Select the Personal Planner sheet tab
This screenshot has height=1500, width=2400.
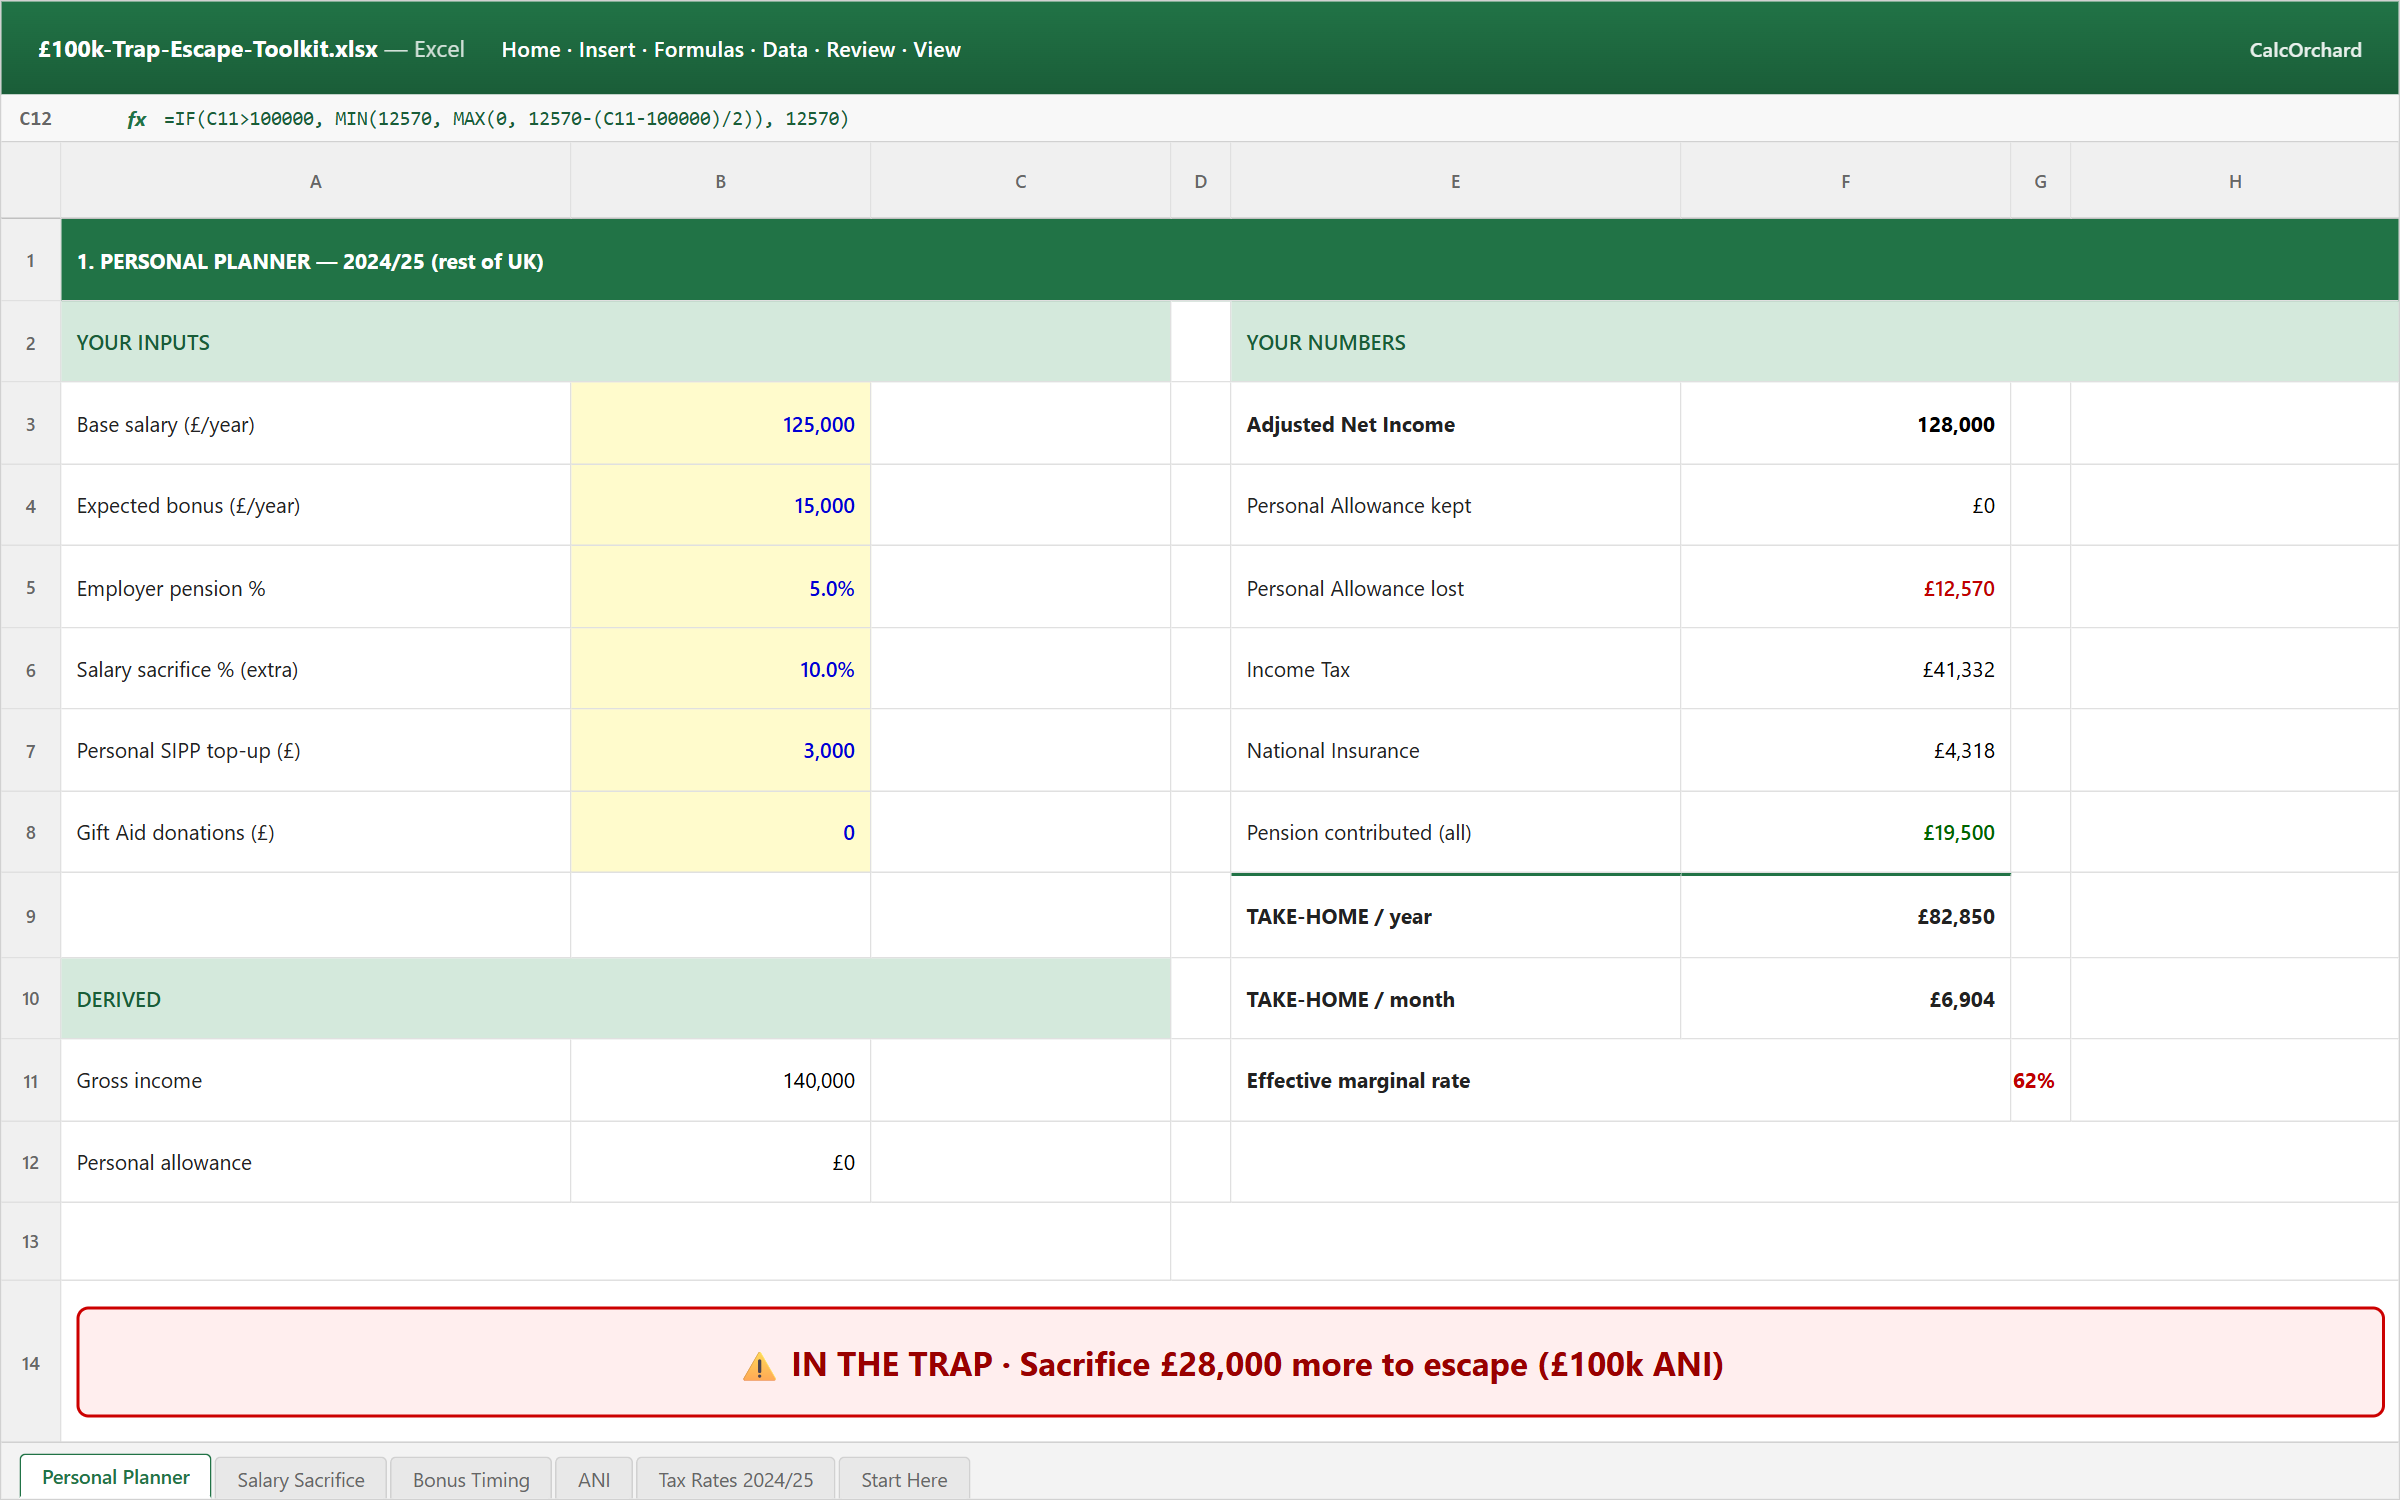[x=116, y=1477]
